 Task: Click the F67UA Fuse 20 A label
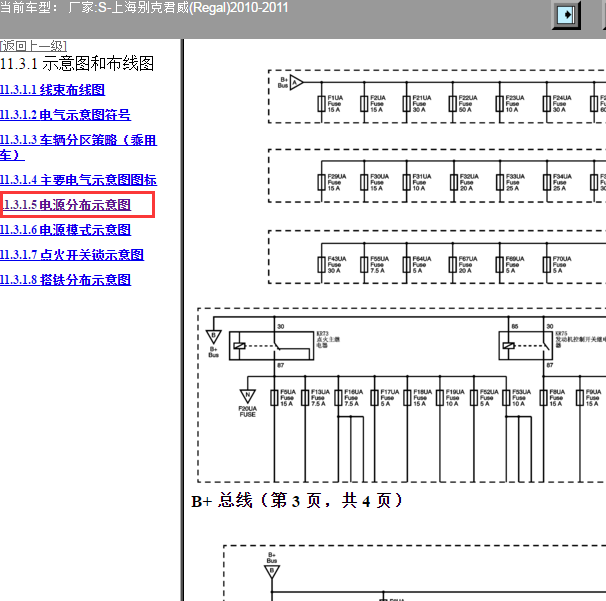[x=468, y=264]
